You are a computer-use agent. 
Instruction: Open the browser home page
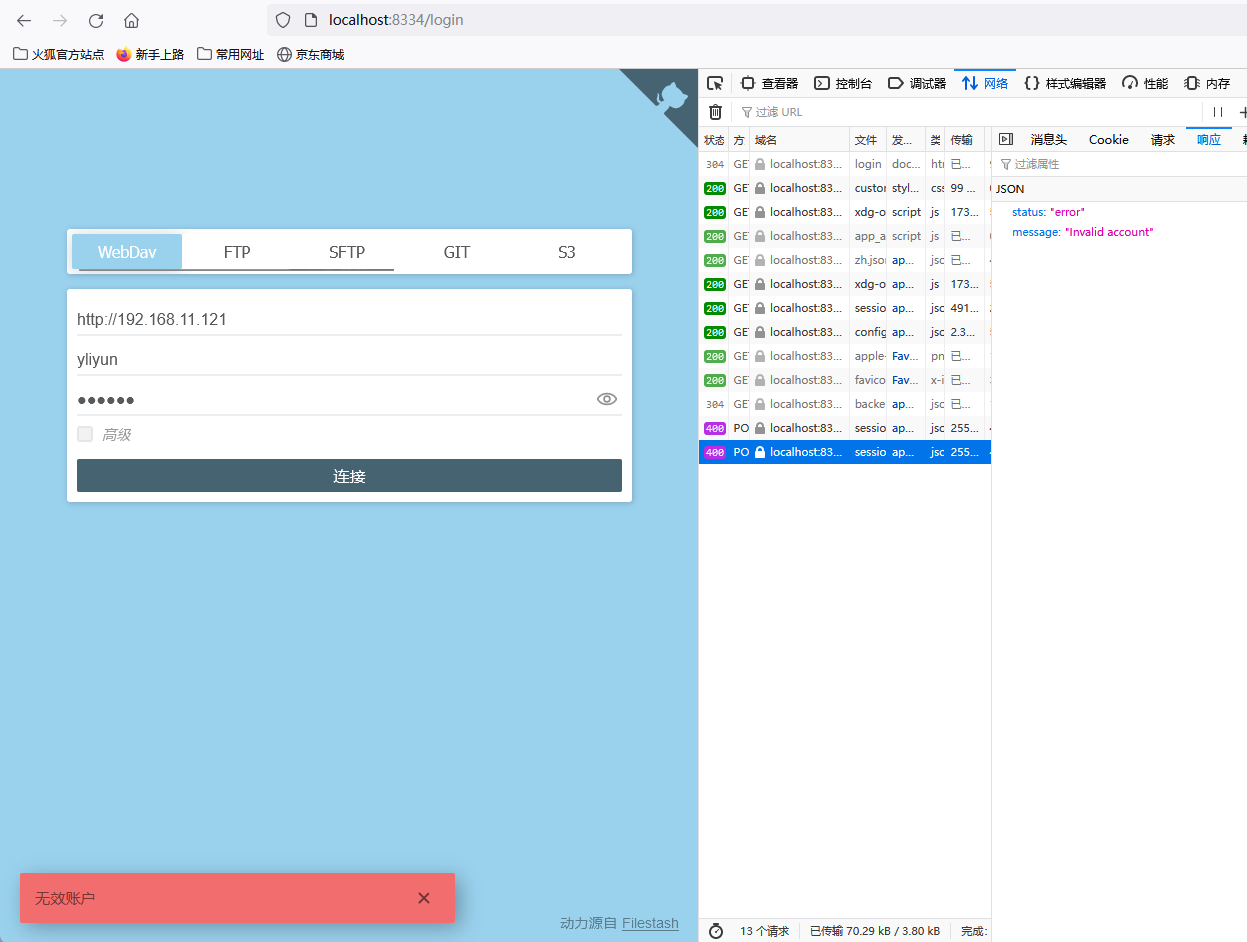coord(131,20)
